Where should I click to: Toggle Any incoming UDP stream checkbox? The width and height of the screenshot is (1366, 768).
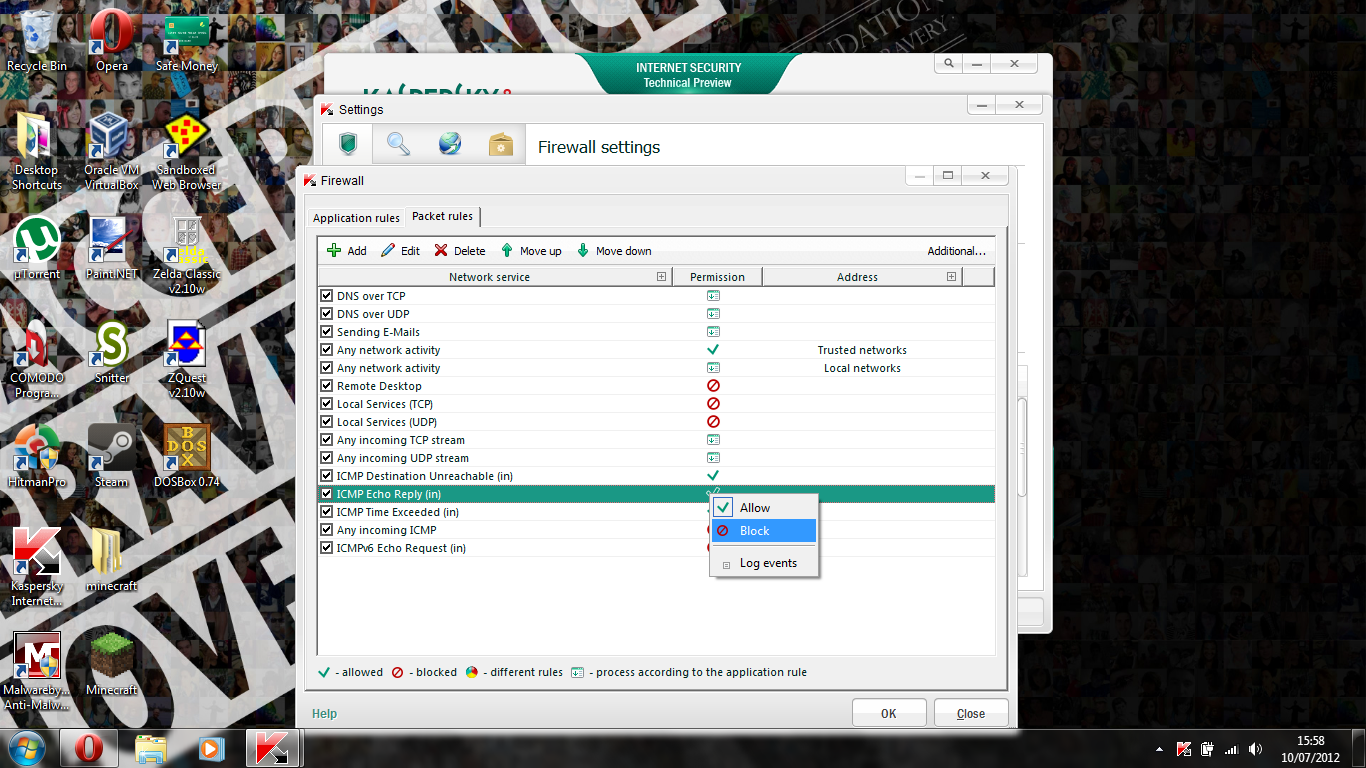[x=326, y=458]
